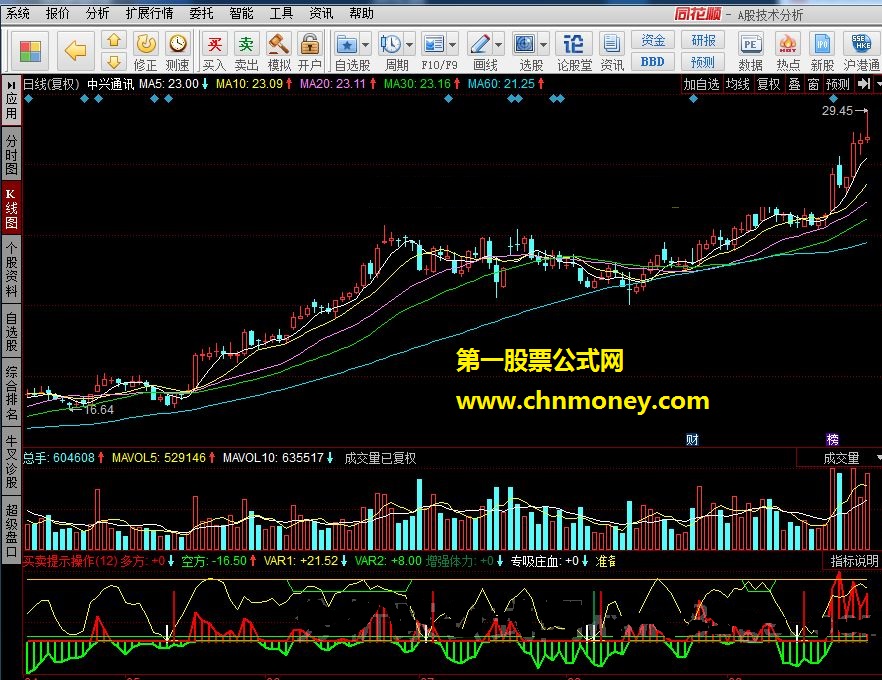Toggle the 复权 price adjustment
Image resolution: width=882 pixels, height=680 pixels.
coord(768,84)
